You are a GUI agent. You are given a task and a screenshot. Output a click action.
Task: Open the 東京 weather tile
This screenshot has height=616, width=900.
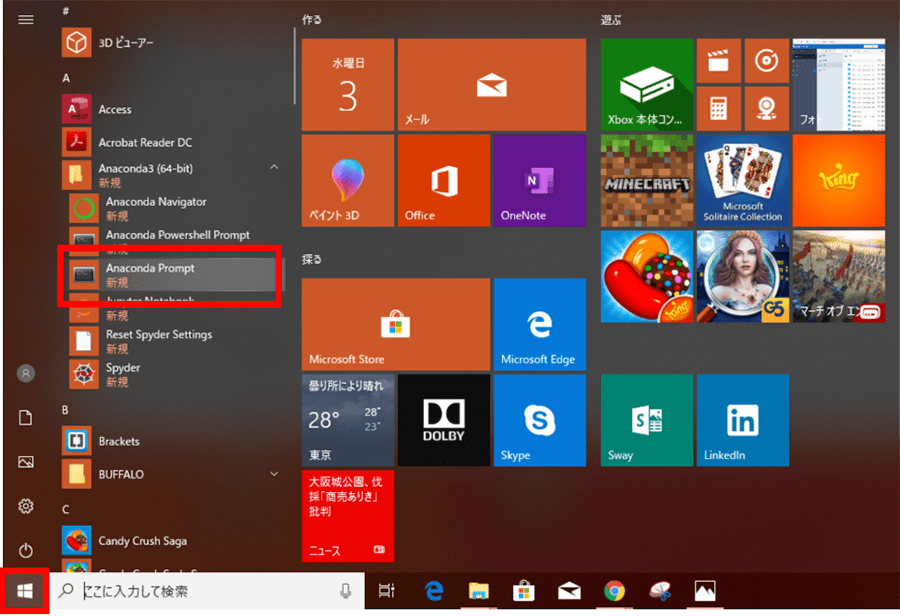348,420
